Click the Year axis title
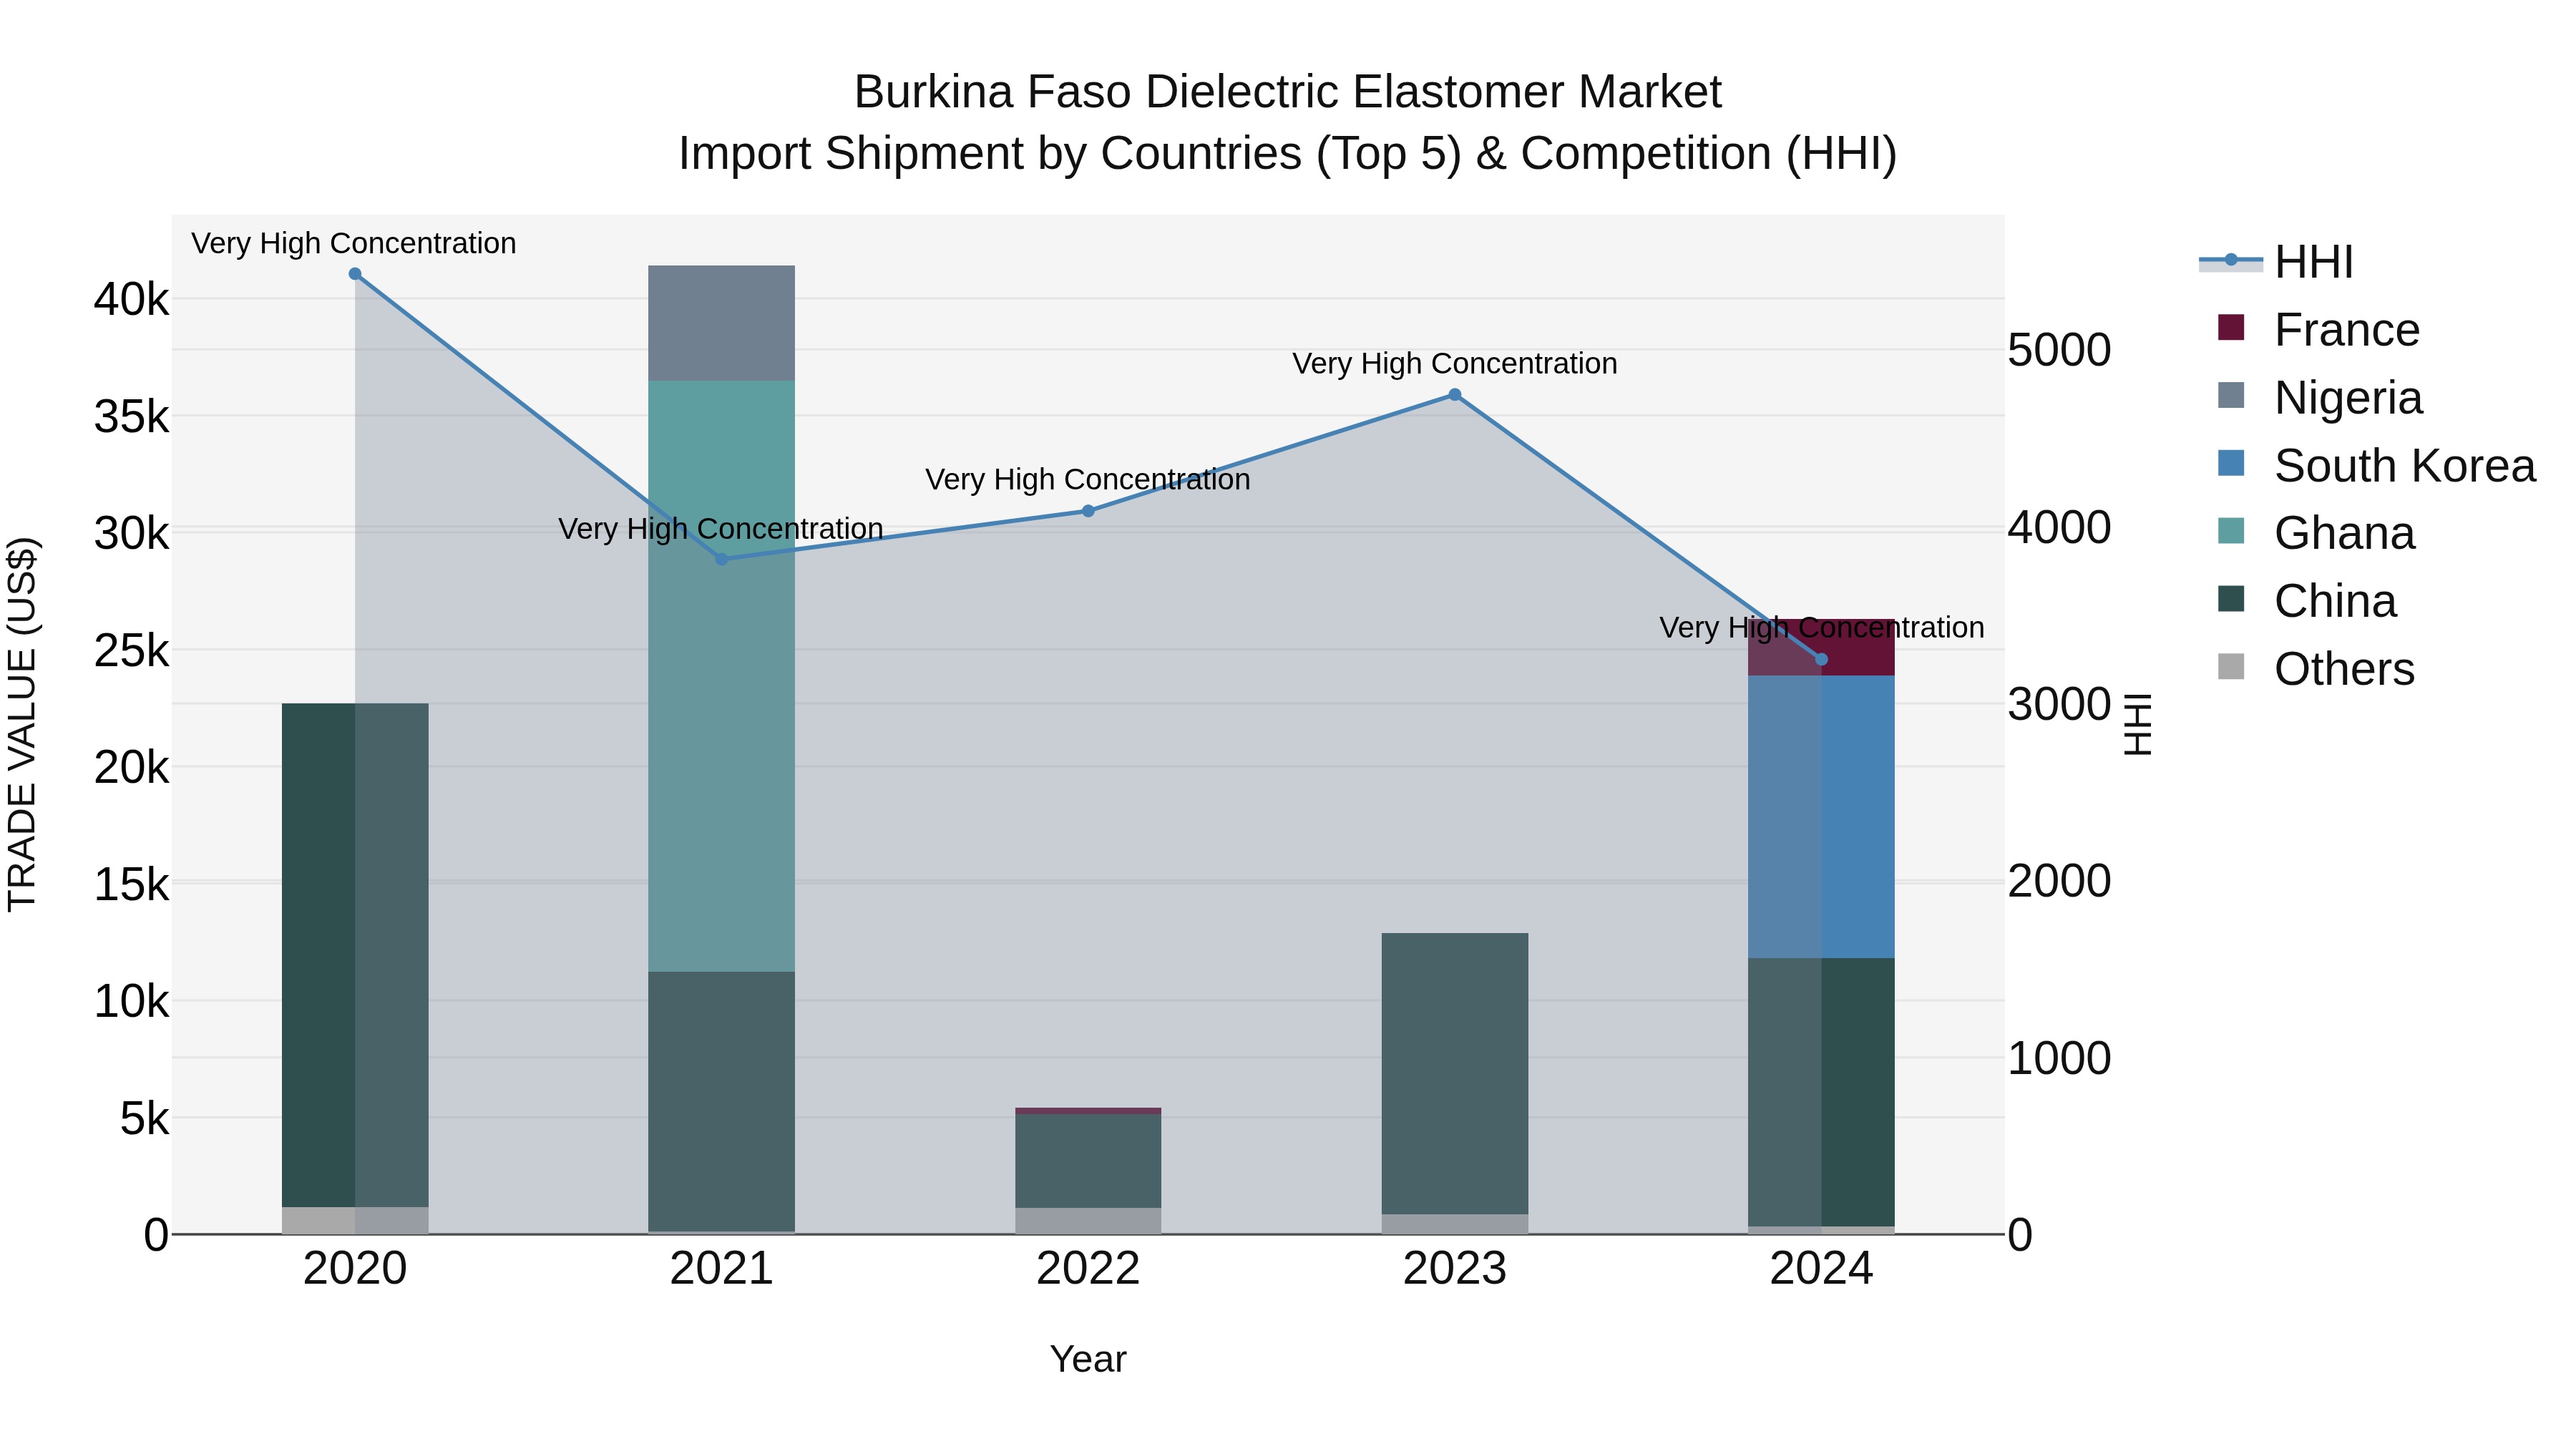Image resolution: width=2576 pixels, height=1449 pixels. (x=1088, y=1360)
